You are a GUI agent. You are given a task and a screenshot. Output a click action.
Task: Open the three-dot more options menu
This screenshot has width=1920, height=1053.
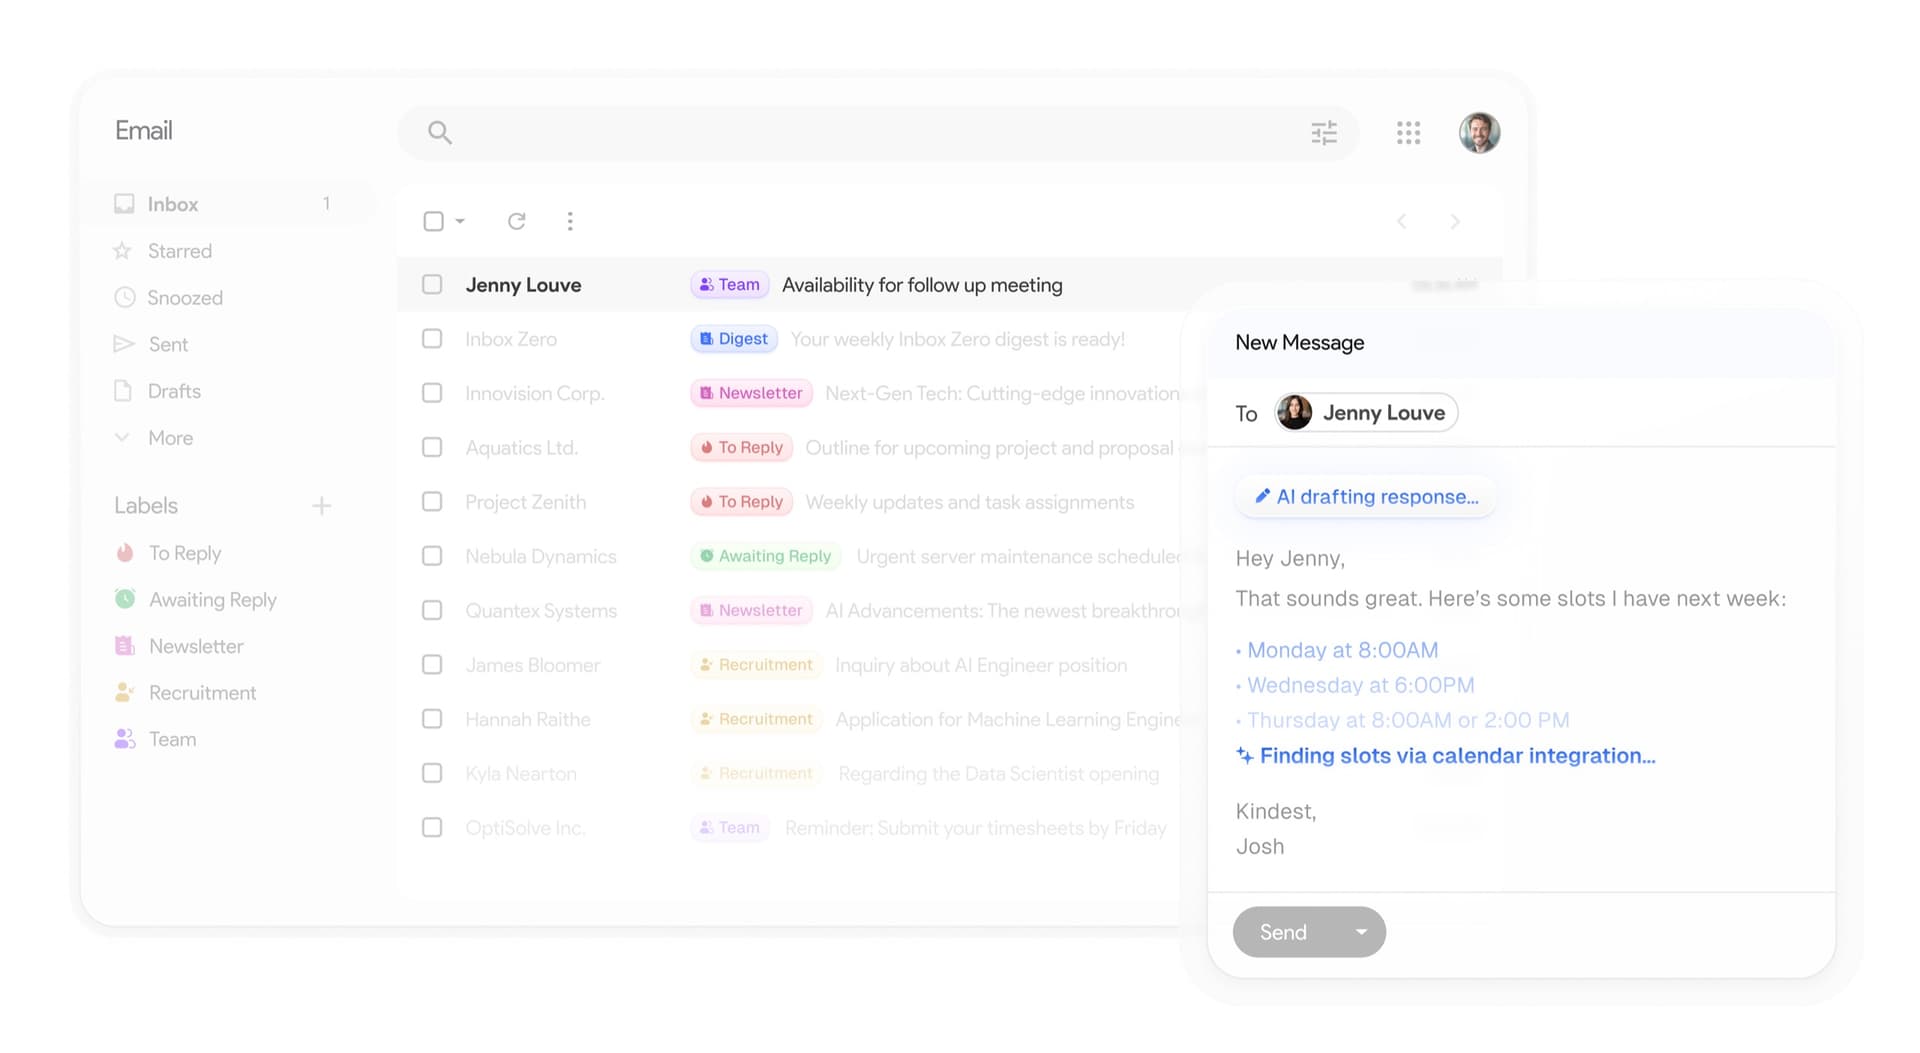[570, 221]
